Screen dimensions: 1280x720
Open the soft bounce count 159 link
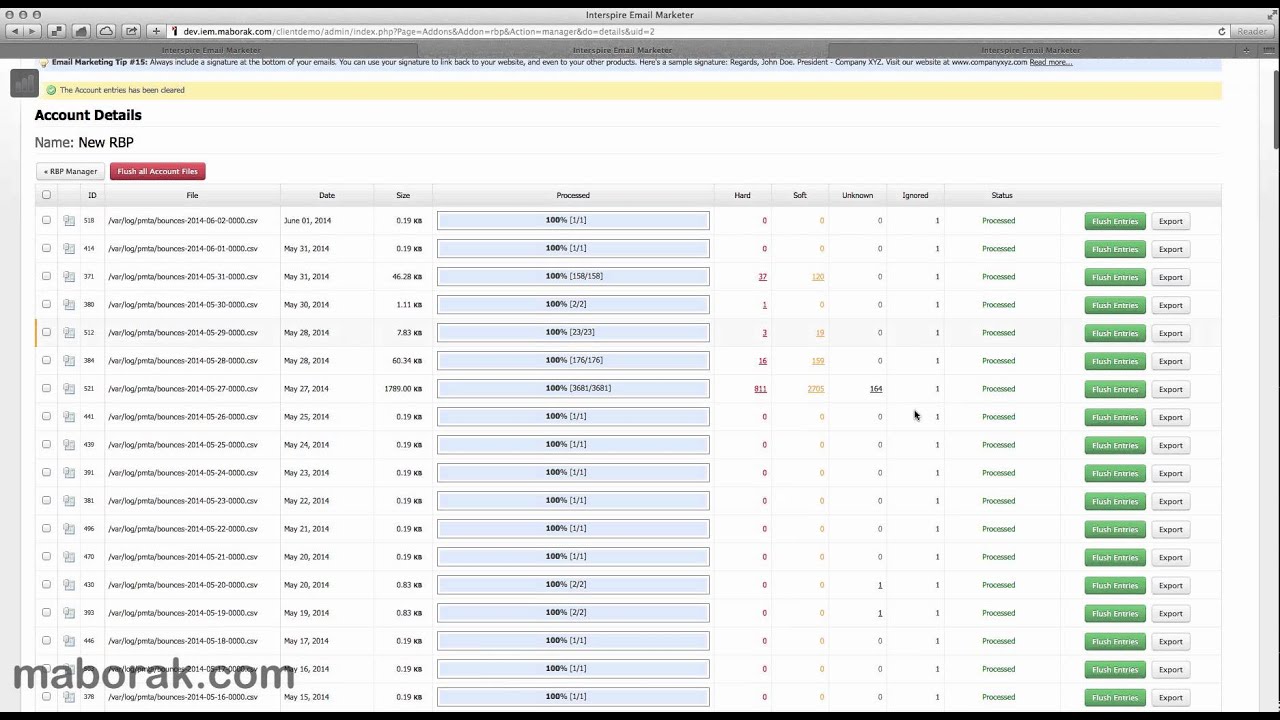[x=818, y=361]
